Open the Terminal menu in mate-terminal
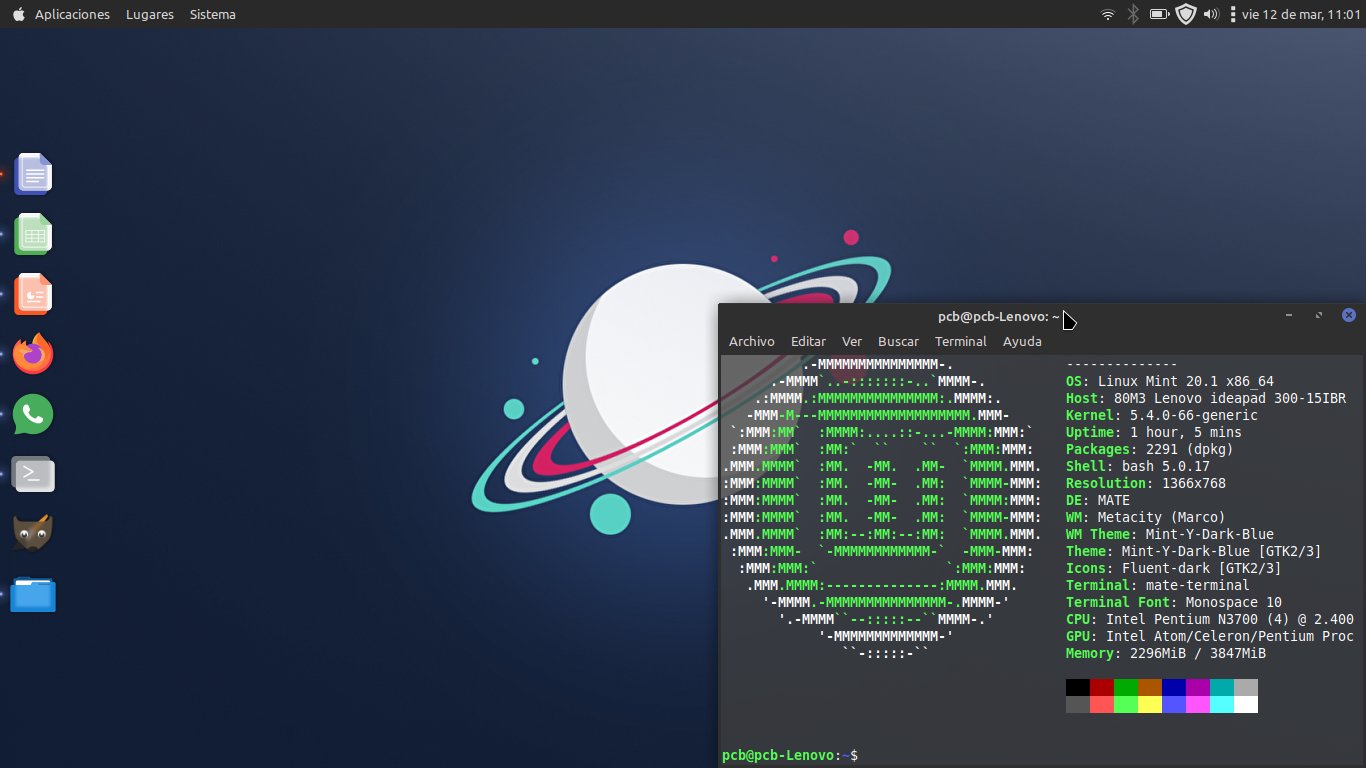Viewport: 1366px width, 768px height. tap(960, 341)
